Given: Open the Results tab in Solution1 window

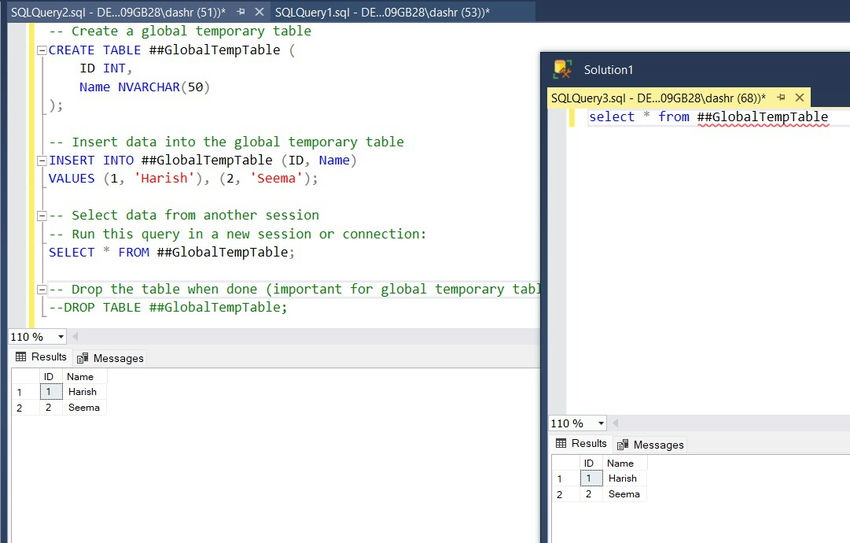Looking at the screenshot, I should [582, 443].
